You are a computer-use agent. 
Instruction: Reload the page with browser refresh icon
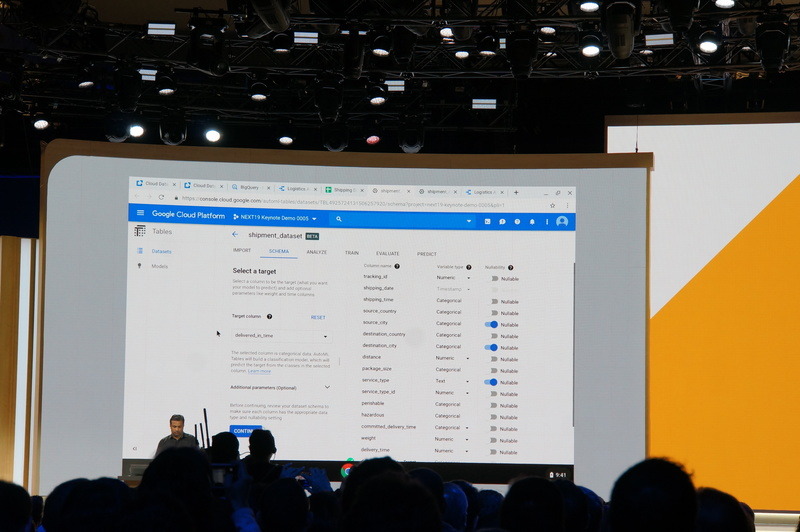coord(161,197)
